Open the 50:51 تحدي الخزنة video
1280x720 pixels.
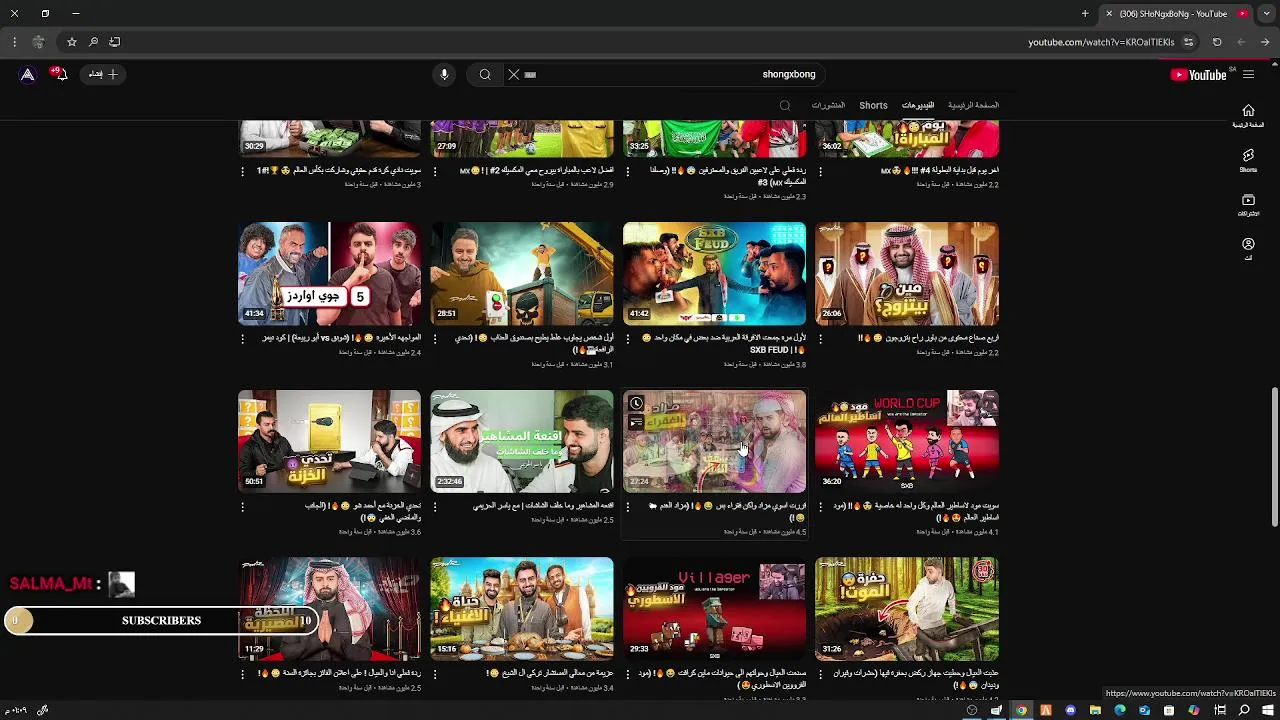(329, 441)
